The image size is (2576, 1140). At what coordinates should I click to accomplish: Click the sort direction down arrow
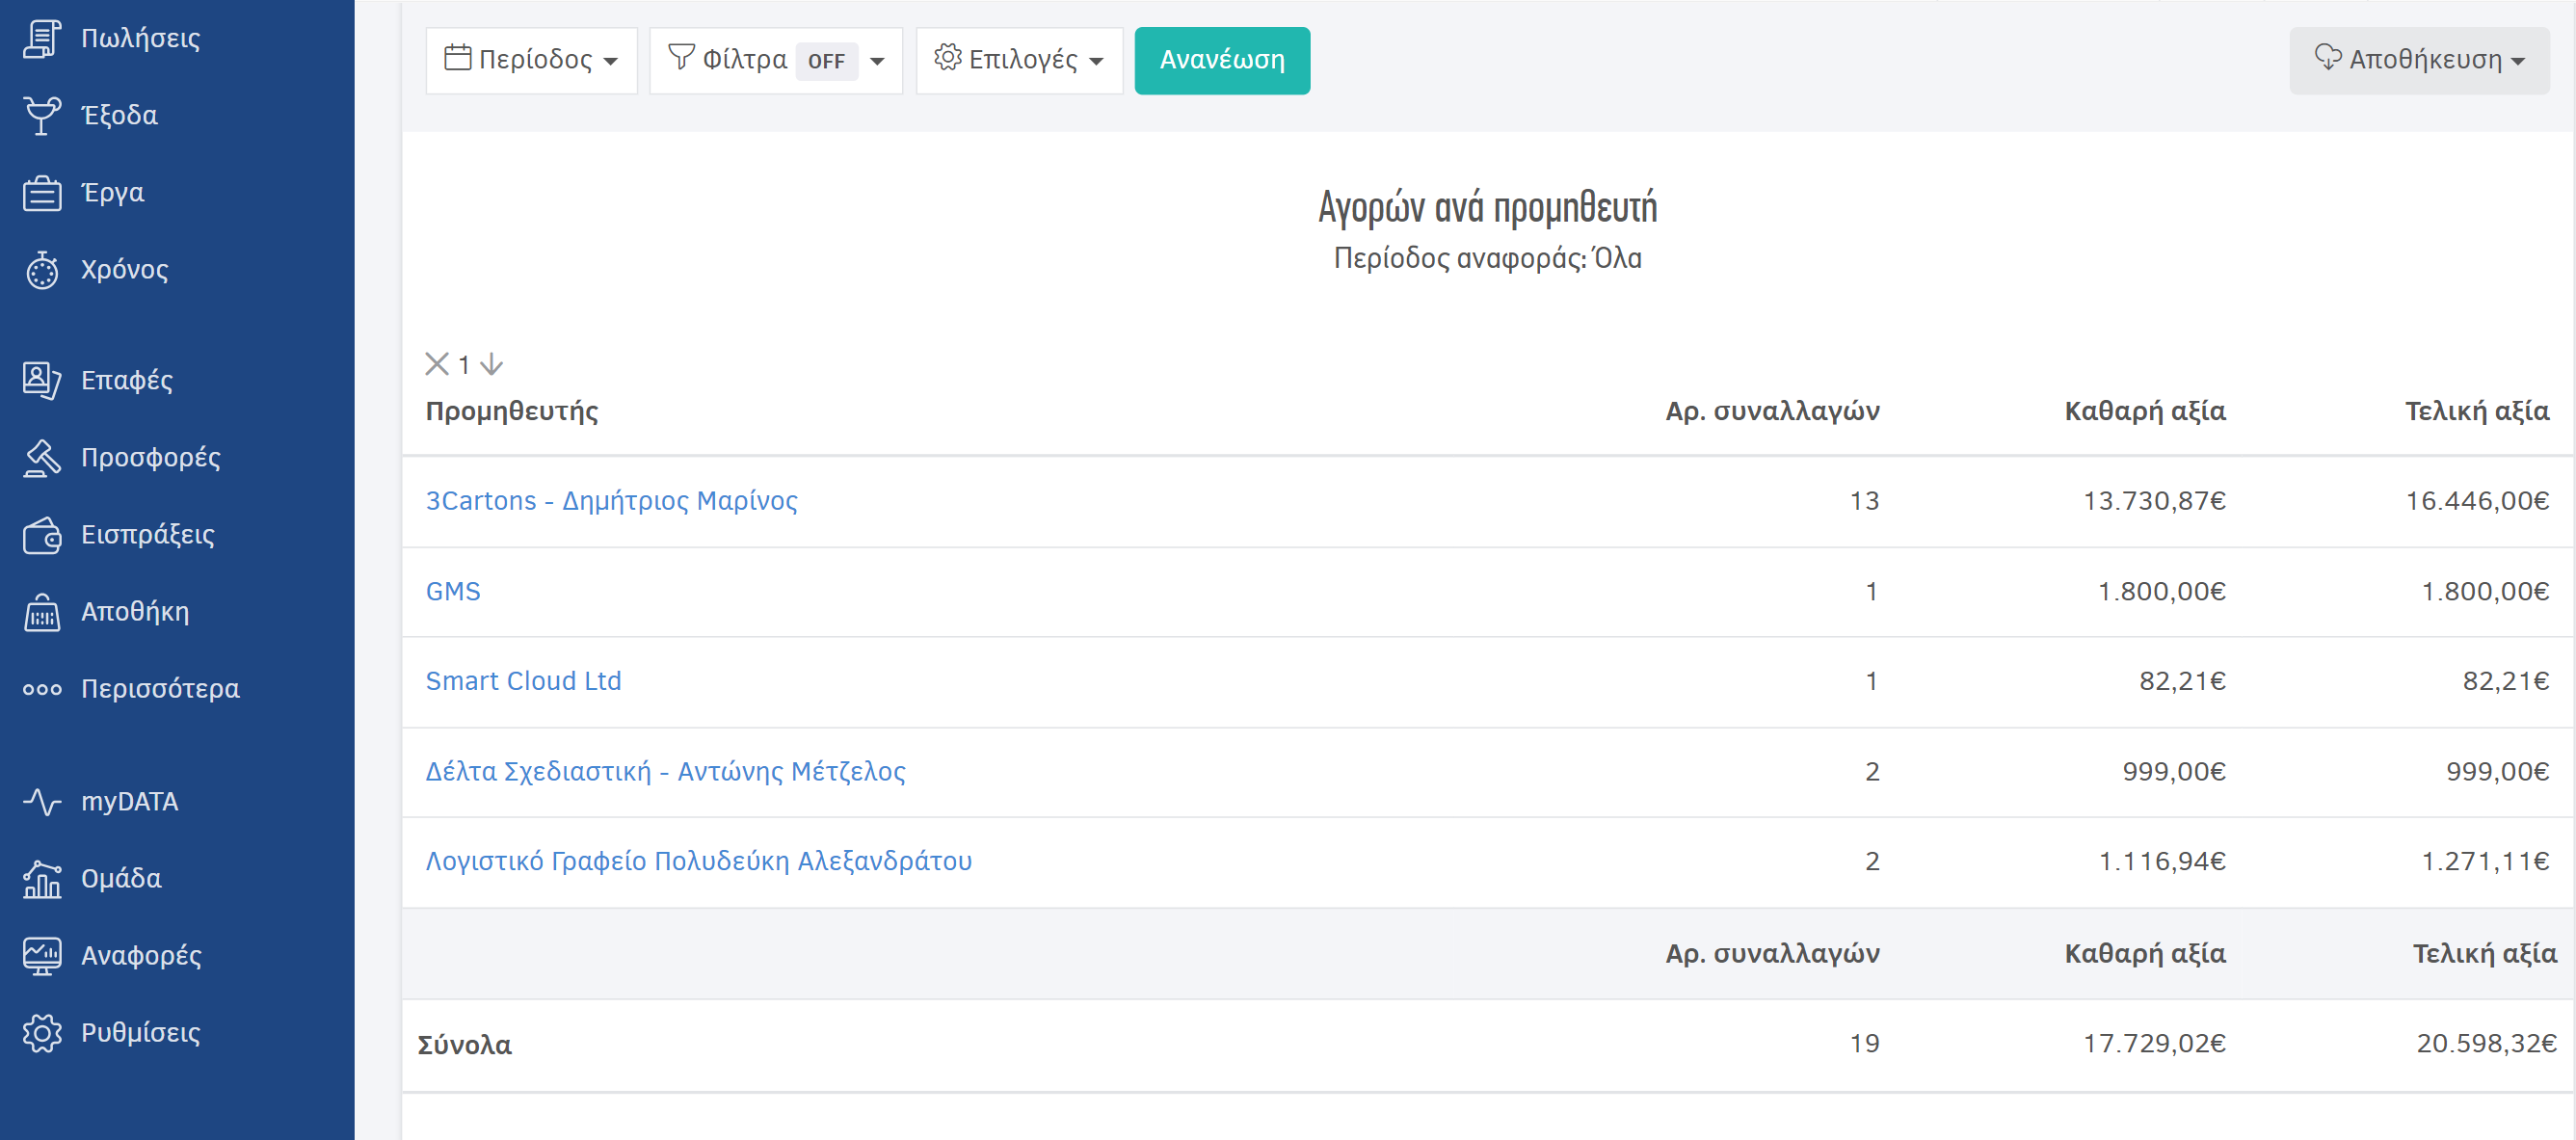click(x=491, y=364)
